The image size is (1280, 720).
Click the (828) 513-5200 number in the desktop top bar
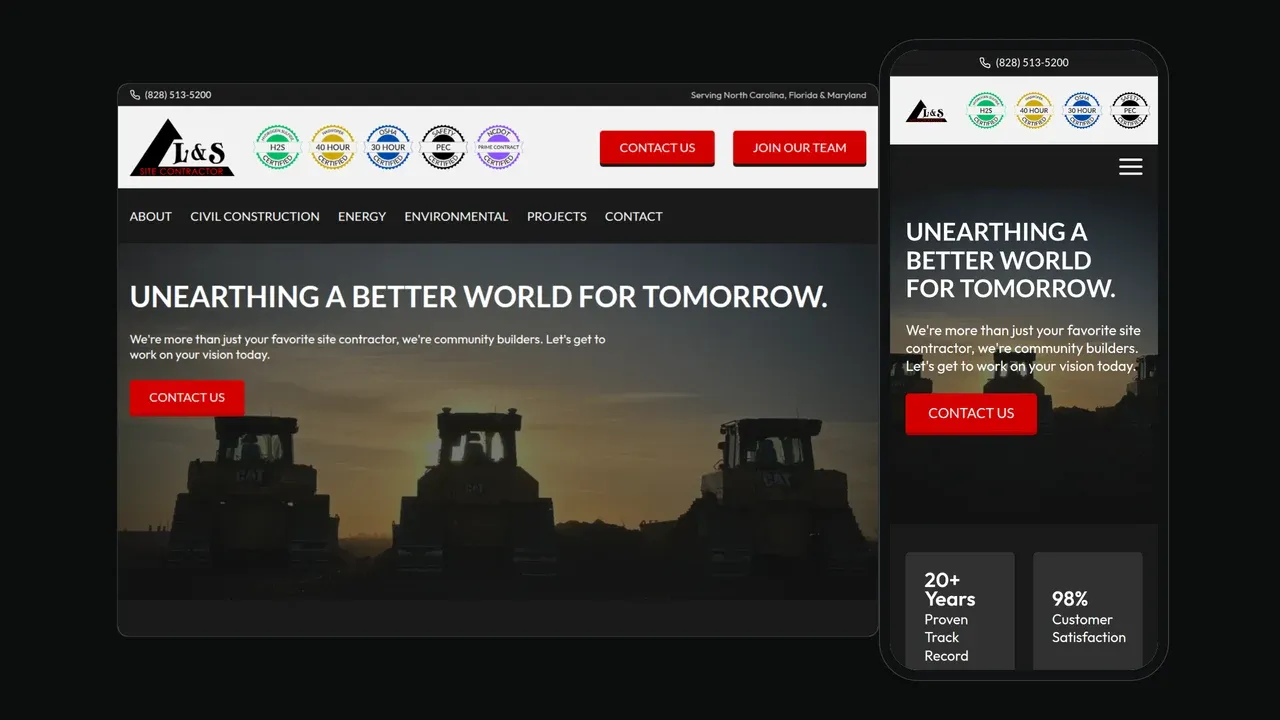[178, 95]
